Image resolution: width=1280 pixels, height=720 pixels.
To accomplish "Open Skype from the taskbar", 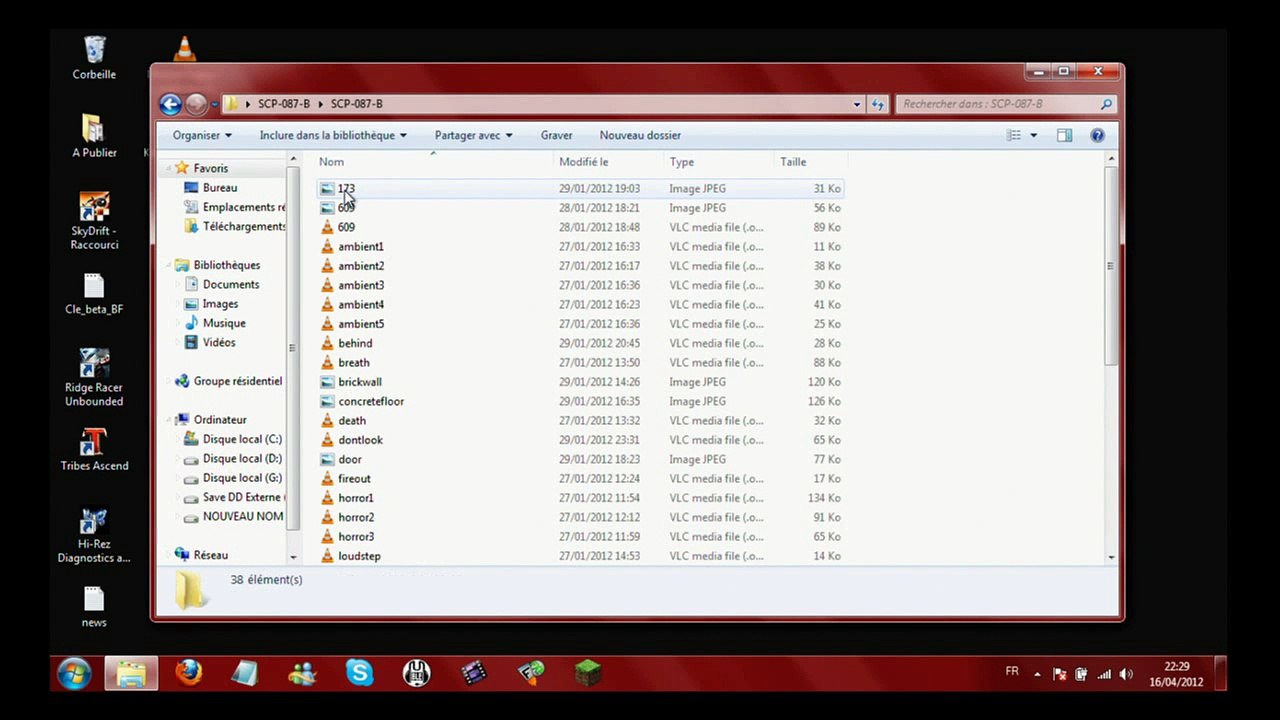I will point(359,673).
